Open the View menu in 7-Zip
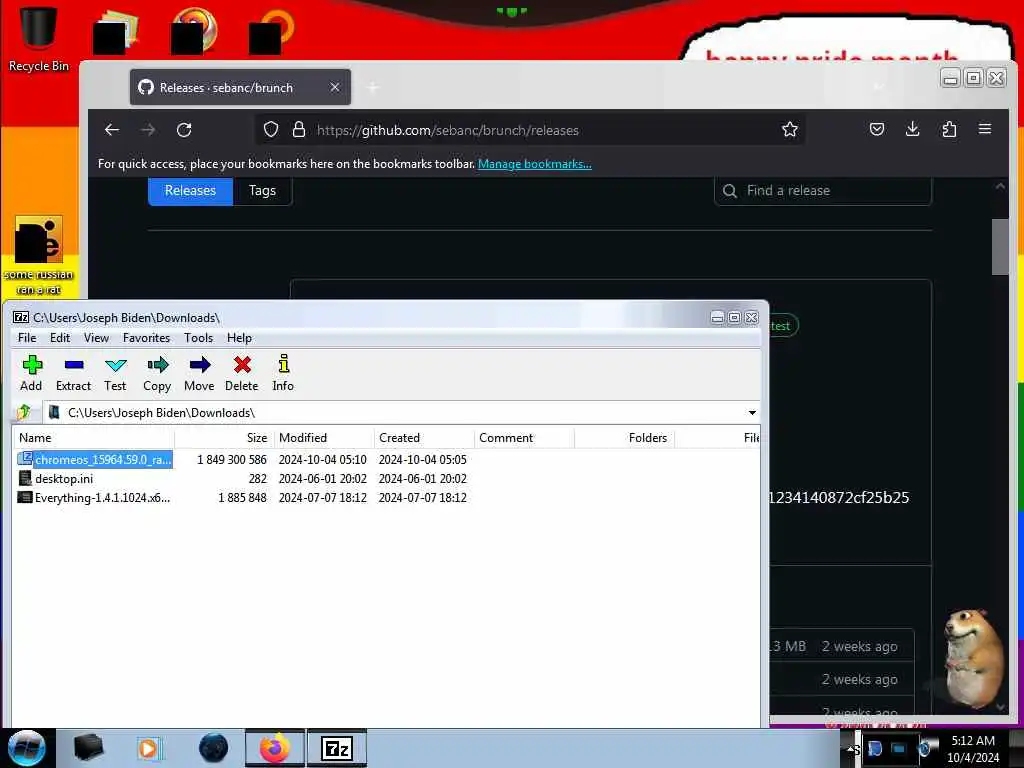Viewport: 1024px width, 768px height. (96, 338)
